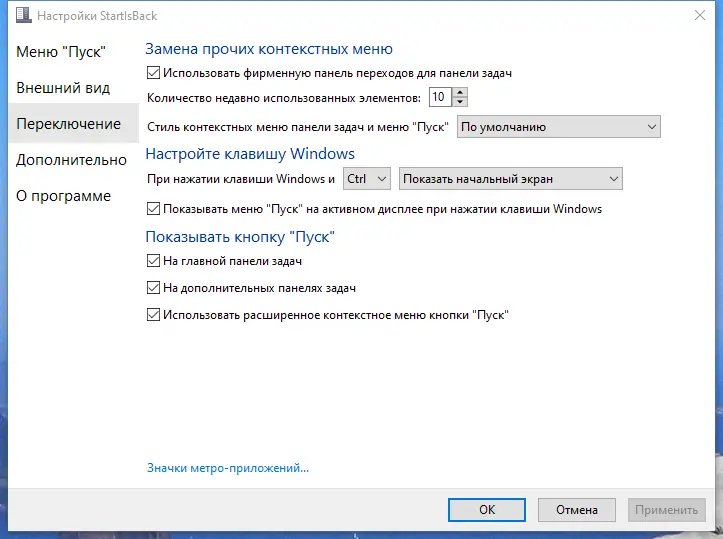Close the Настройки StartIsBack window

(700, 15)
